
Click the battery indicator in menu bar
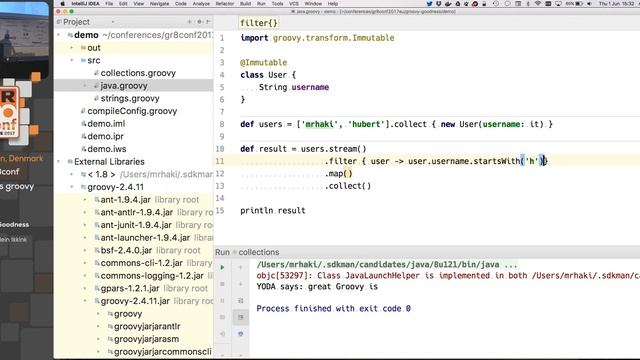point(574,4)
